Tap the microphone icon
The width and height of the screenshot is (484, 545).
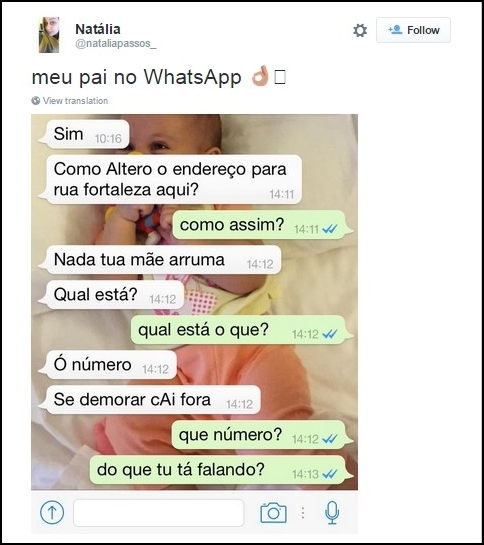tap(332, 512)
